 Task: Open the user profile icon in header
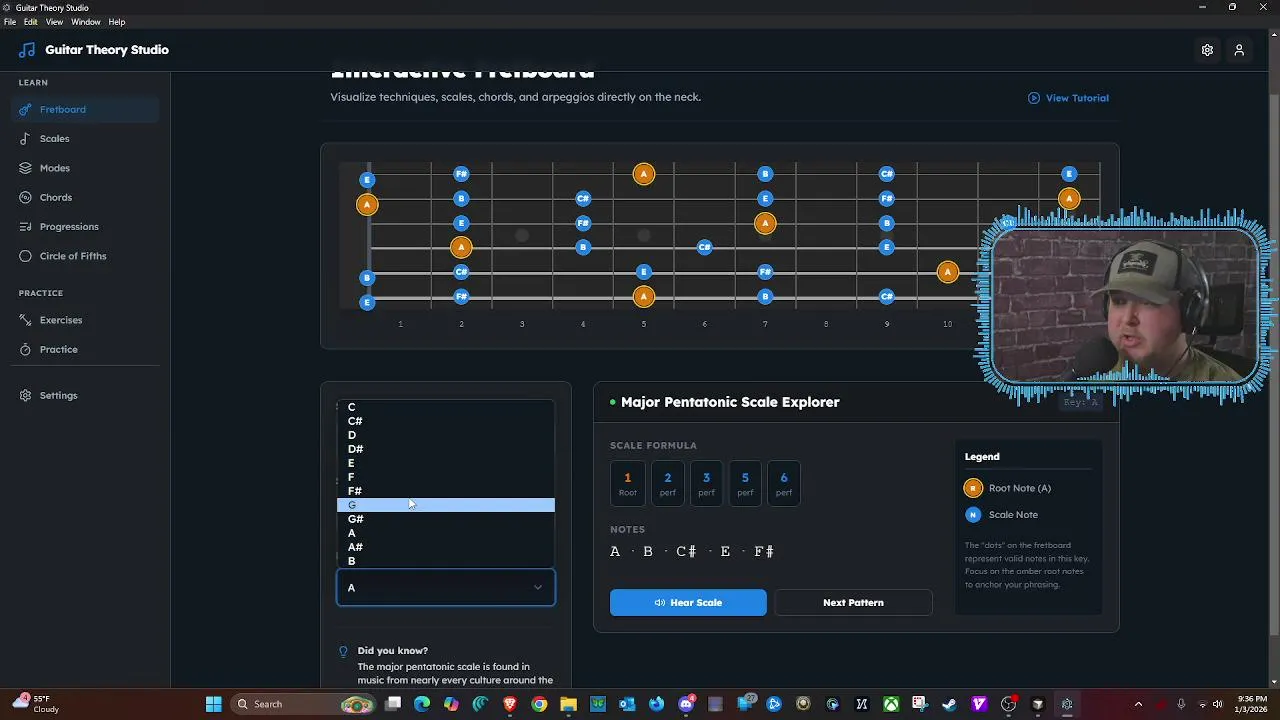(1239, 50)
